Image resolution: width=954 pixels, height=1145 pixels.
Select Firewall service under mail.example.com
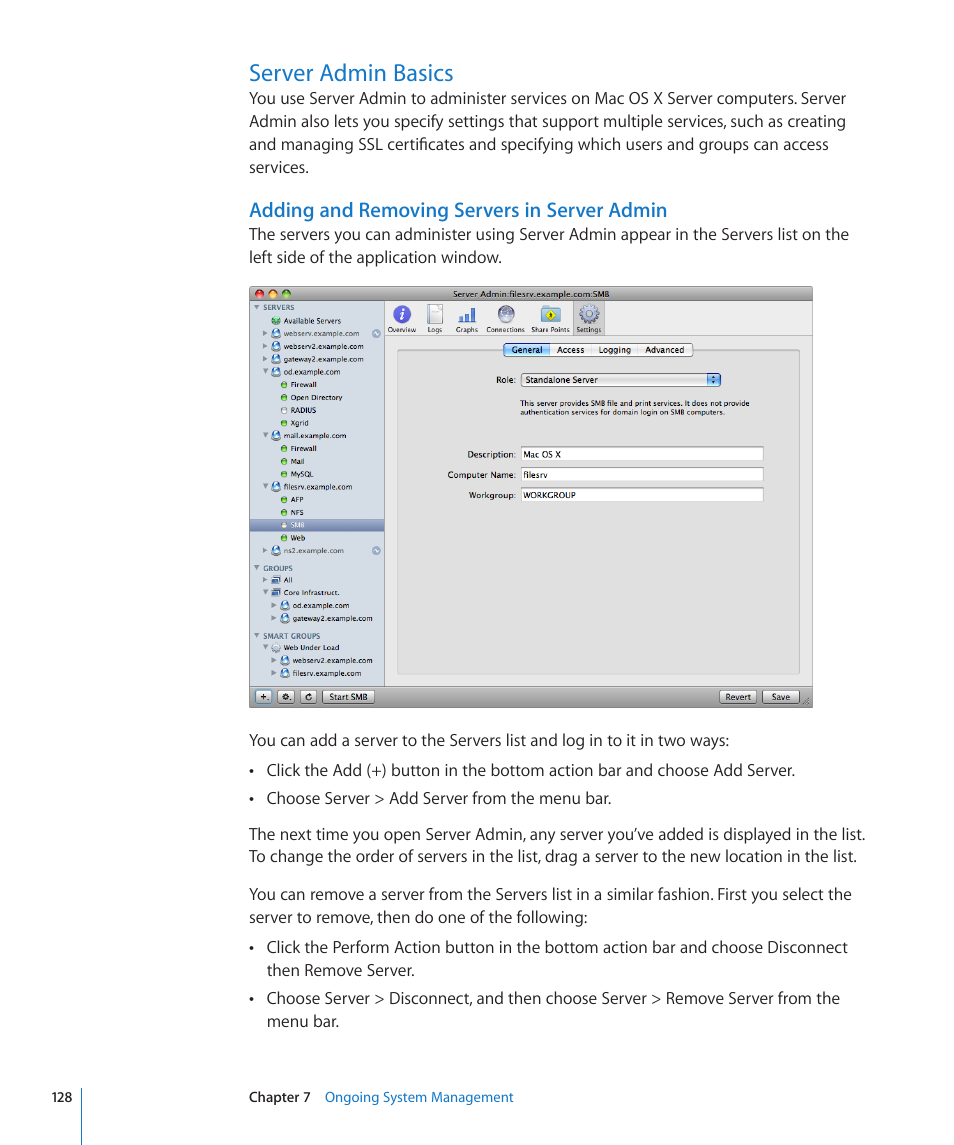[303, 448]
